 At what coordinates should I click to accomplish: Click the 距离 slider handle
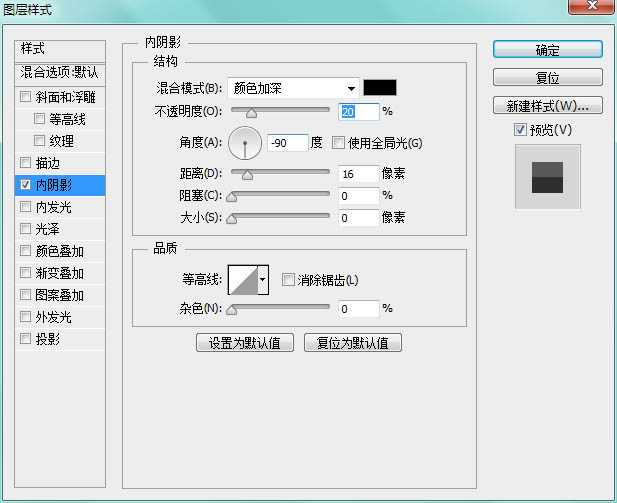(x=248, y=174)
